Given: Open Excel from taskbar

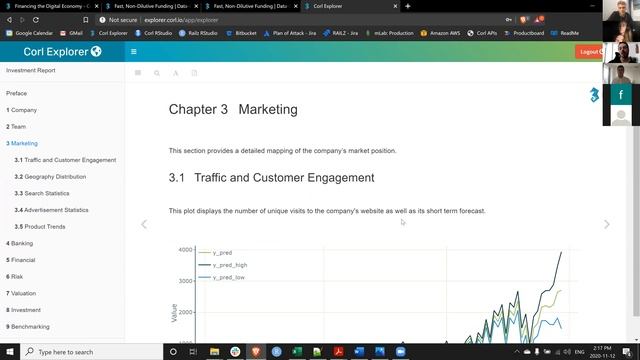Looking at the screenshot, I should (x=297, y=352).
